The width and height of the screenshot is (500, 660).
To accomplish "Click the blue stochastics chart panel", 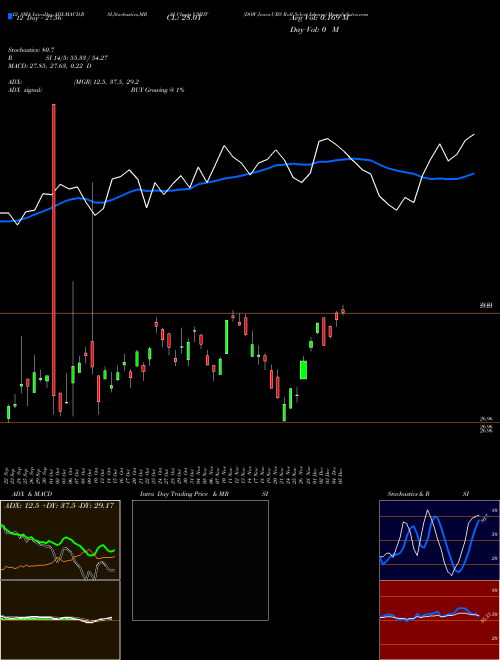I will pyautogui.click(x=439, y=540).
